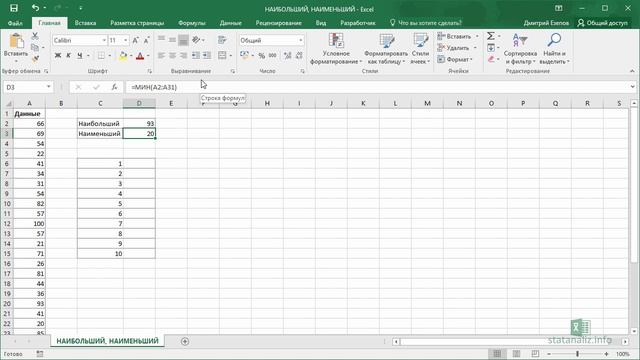The height and width of the screenshot is (360, 640).
Task: Switch to the Формулы tab
Action: tap(191, 23)
